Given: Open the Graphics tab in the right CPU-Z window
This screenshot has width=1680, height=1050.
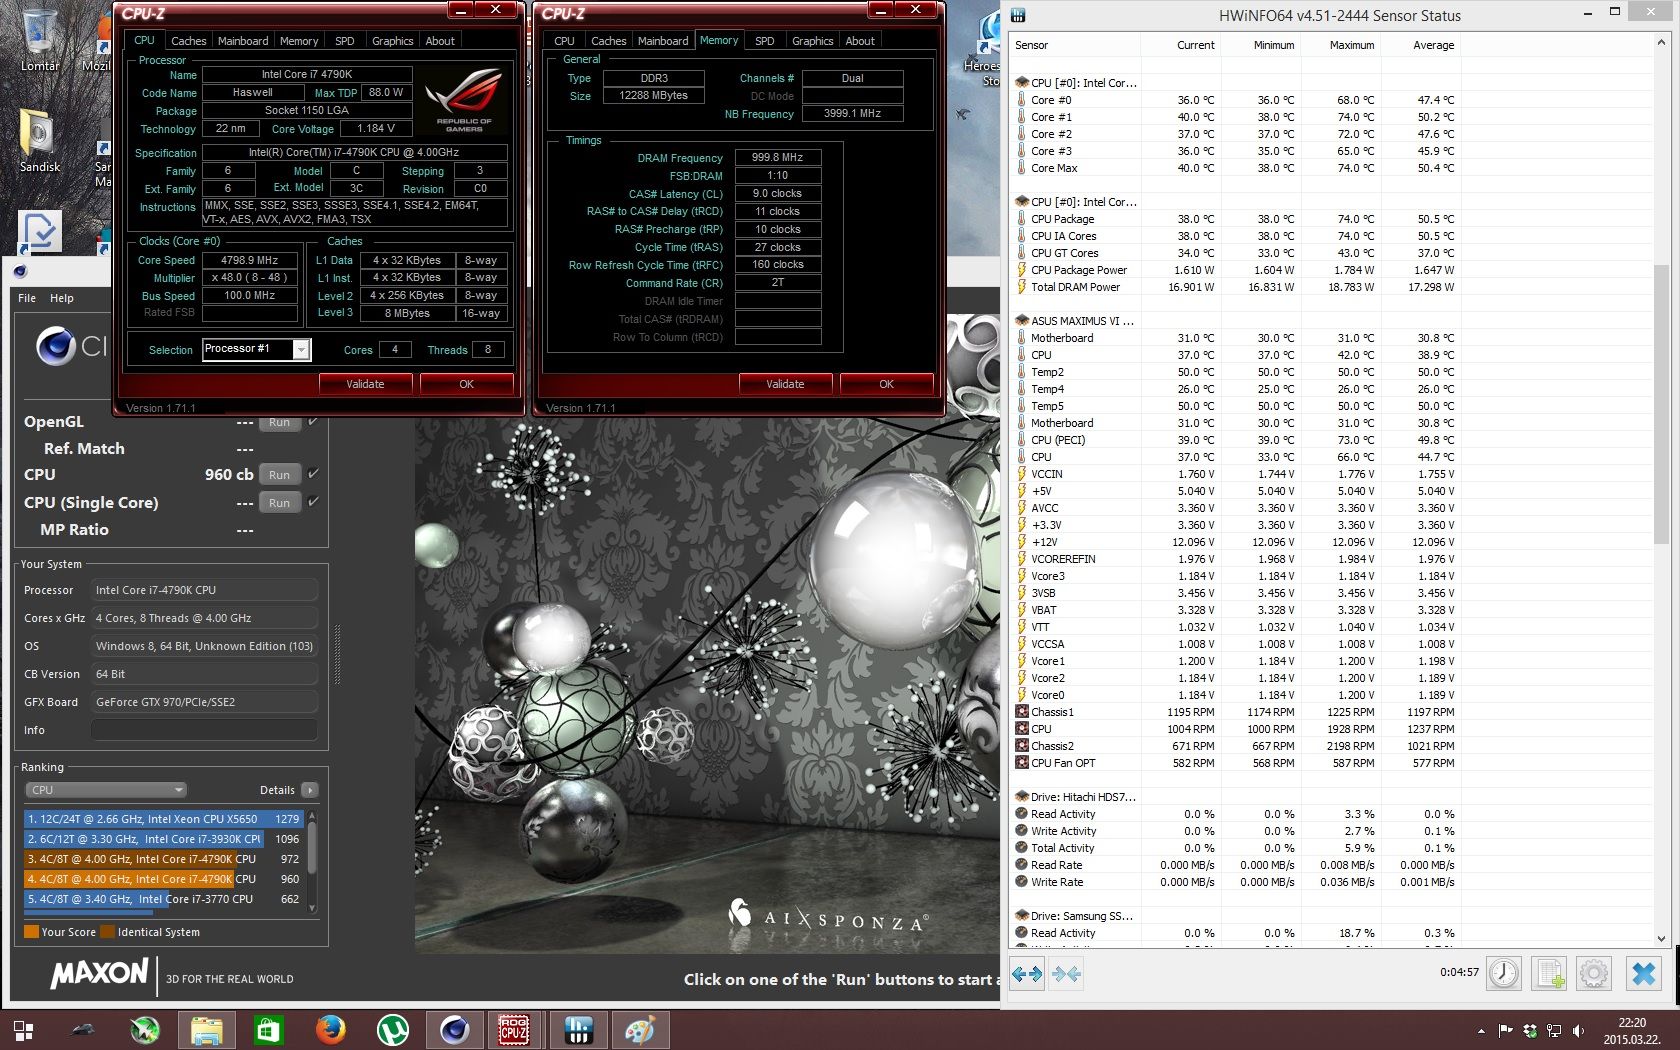Looking at the screenshot, I should [x=812, y=41].
